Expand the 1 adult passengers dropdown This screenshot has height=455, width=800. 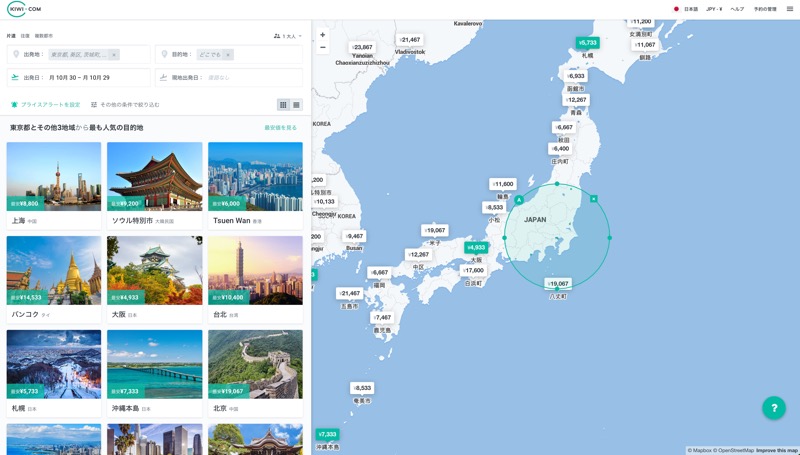tap(288, 36)
